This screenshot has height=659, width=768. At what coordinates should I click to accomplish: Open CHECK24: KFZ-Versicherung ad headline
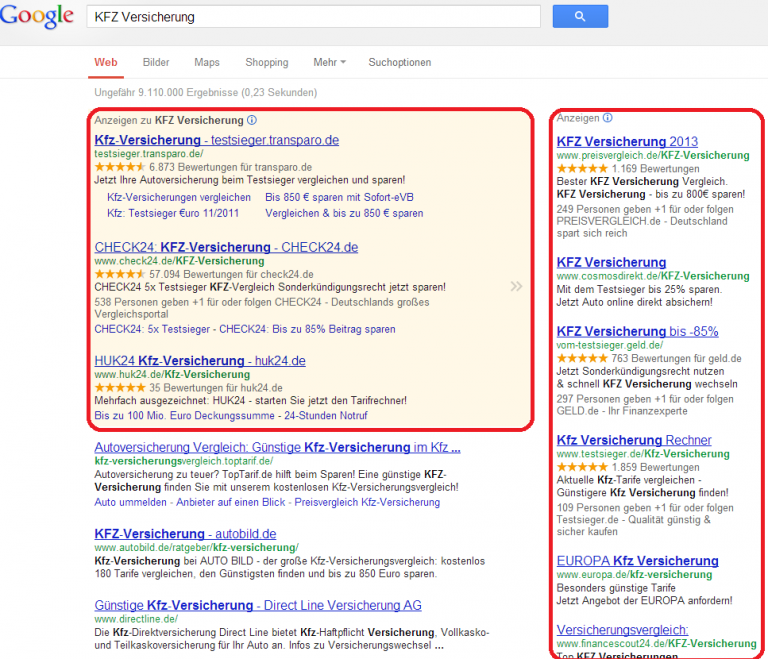pos(226,247)
